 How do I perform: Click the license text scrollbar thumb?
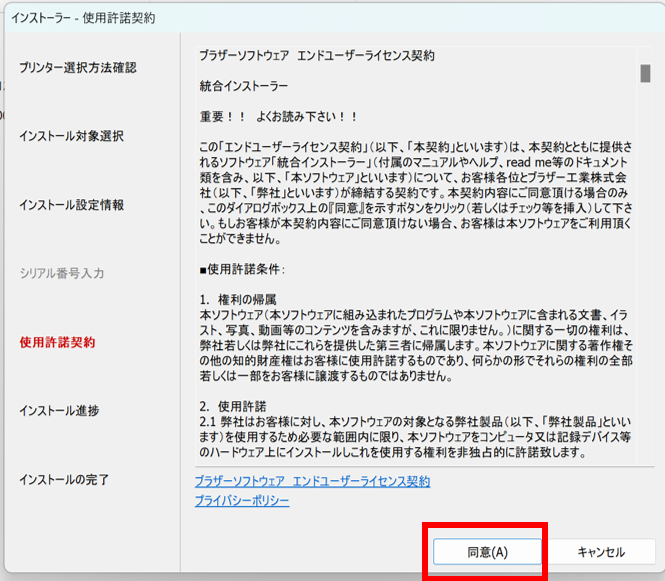coord(645,73)
